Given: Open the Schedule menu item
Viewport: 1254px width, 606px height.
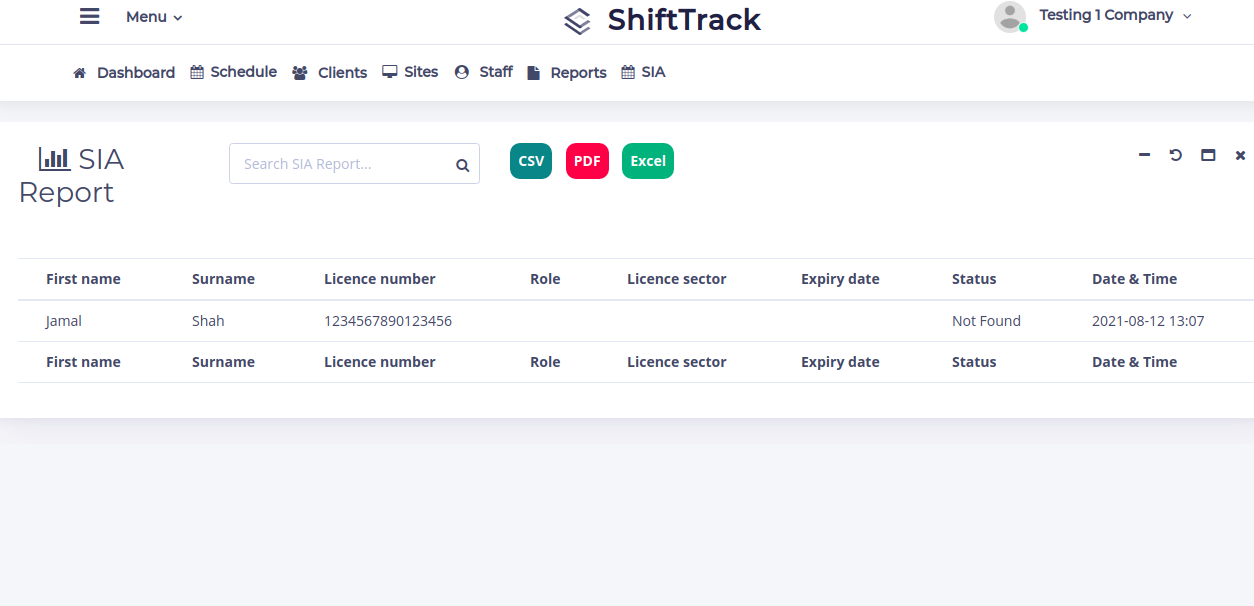Looking at the screenshot, I should pyautogui.click(x=234, y=72).
